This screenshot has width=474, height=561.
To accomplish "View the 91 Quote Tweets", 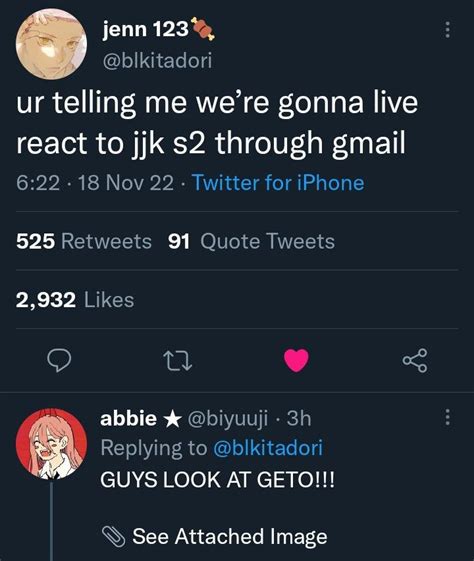I will pyautogui.click(x=251, y=241).
